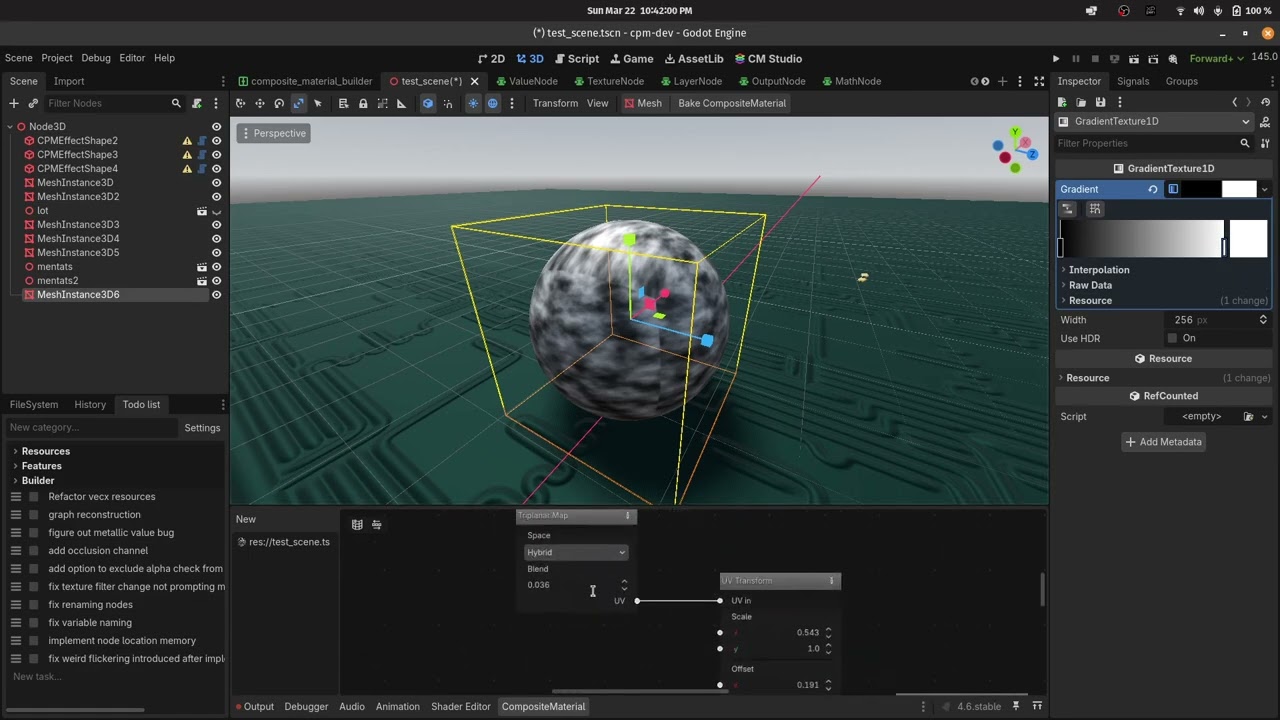
Task: Reverse the gradient in the gradient editor
Action: tap(1067, 209)
